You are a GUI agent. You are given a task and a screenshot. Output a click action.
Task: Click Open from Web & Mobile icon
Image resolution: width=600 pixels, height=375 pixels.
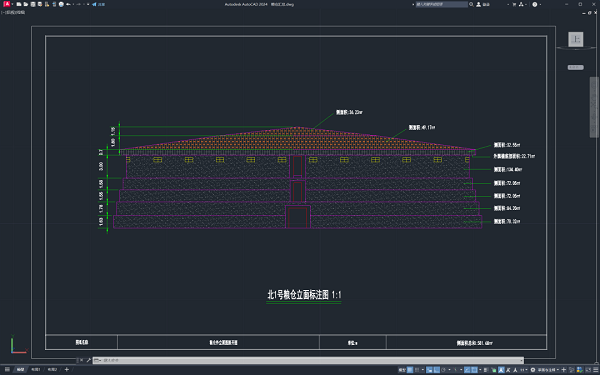pos(47,4)
